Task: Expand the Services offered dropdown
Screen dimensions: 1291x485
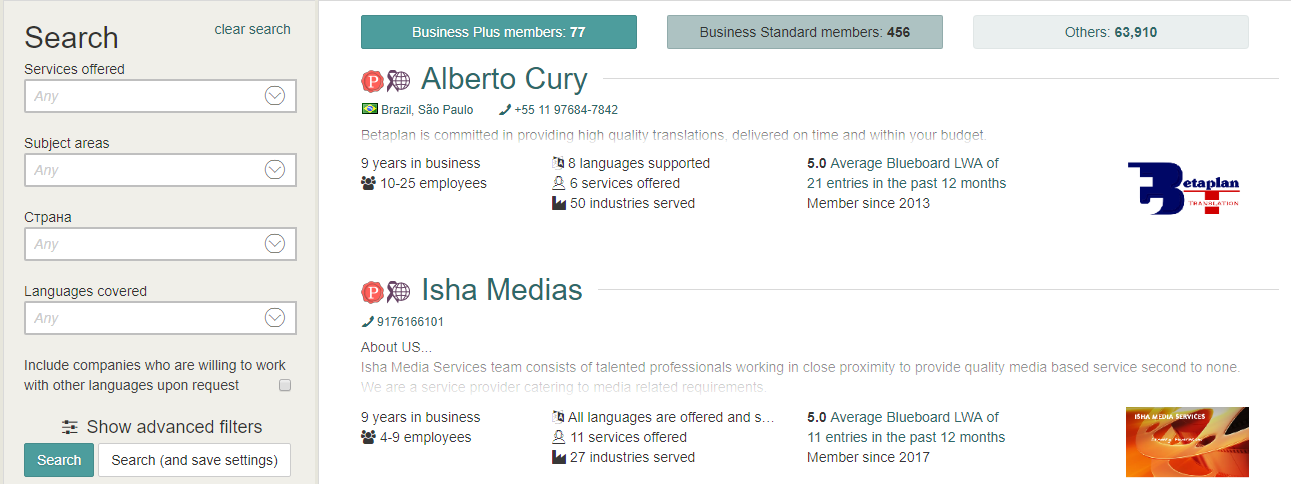Action: click(275, 96)
